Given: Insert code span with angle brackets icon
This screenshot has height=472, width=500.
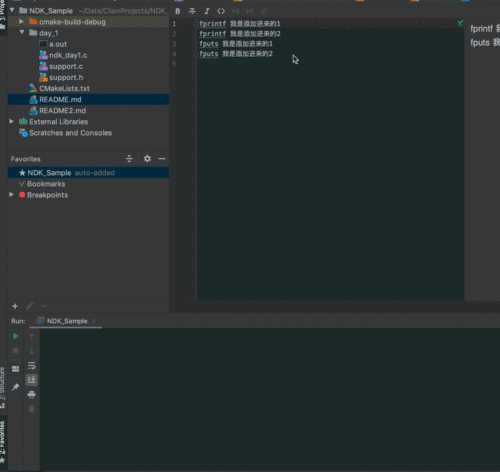Looking at the screenshot, I should coord(221,11).
